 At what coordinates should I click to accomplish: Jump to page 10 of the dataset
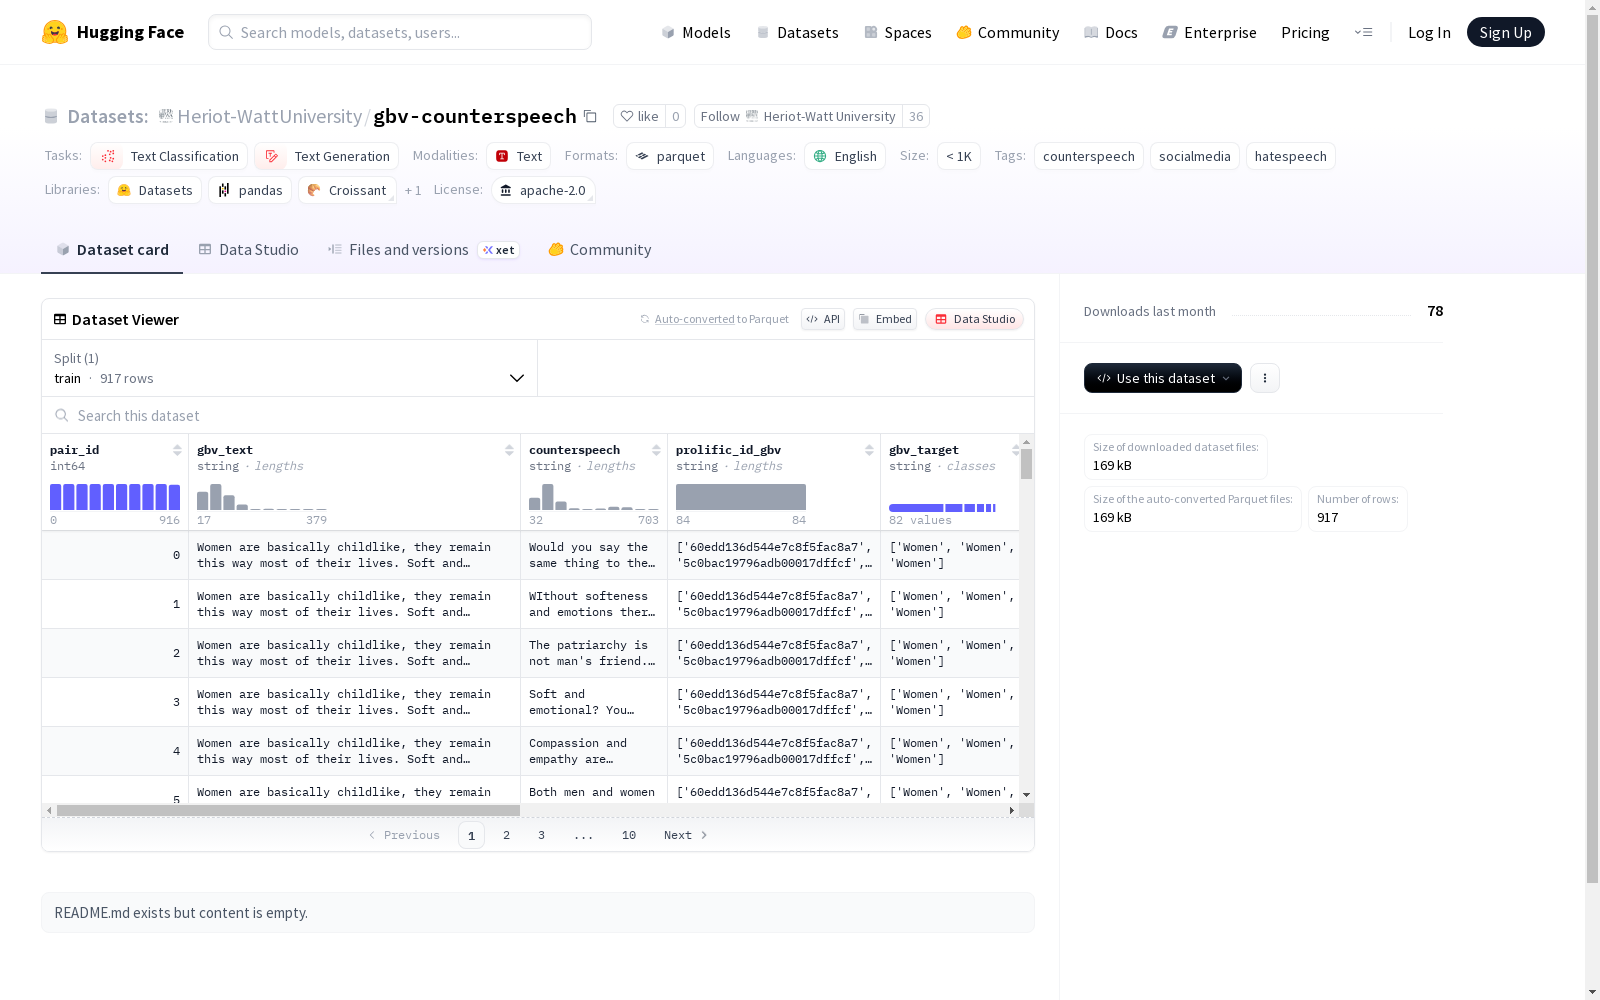coord(629,835)
